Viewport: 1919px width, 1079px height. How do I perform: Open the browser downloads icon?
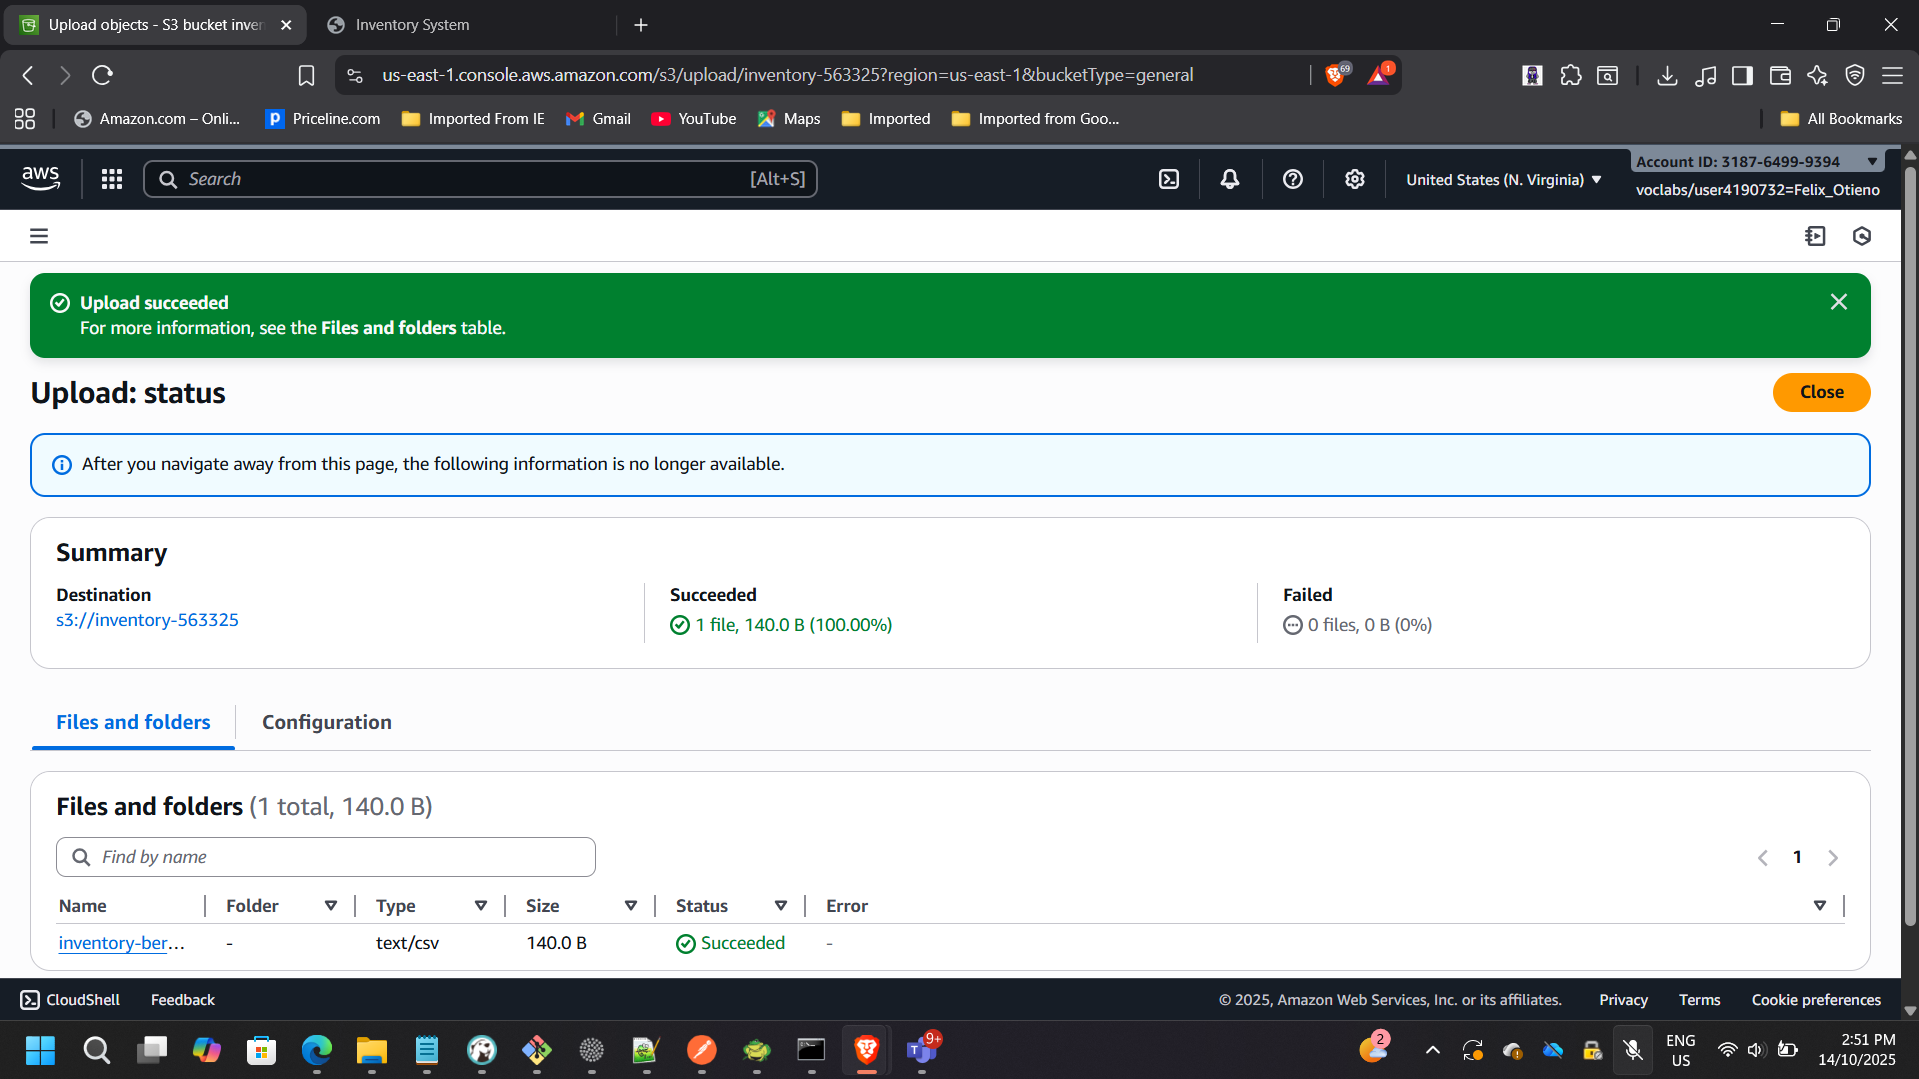1666,75
